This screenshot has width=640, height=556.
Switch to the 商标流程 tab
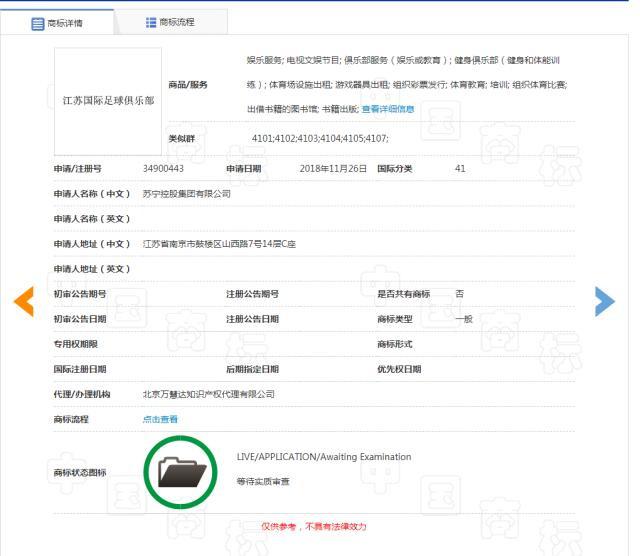click(171, 22)
